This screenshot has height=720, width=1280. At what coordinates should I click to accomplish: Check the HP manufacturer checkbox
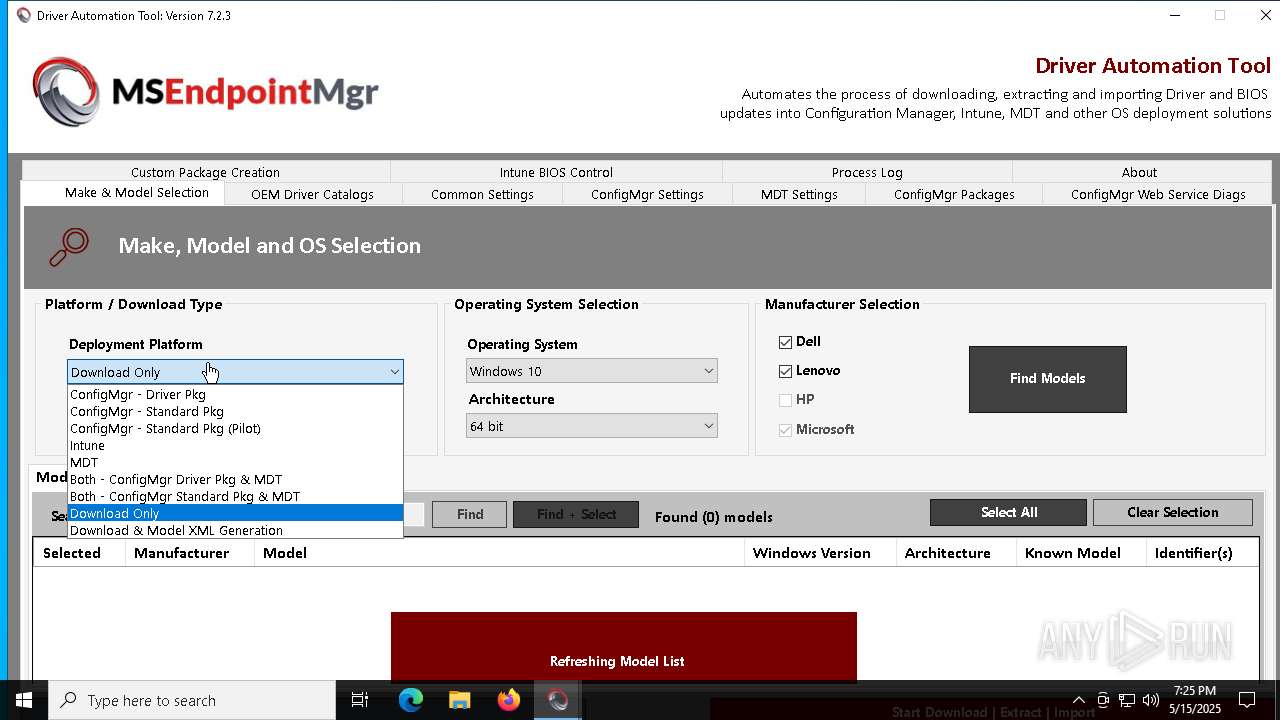pos(785,400)
